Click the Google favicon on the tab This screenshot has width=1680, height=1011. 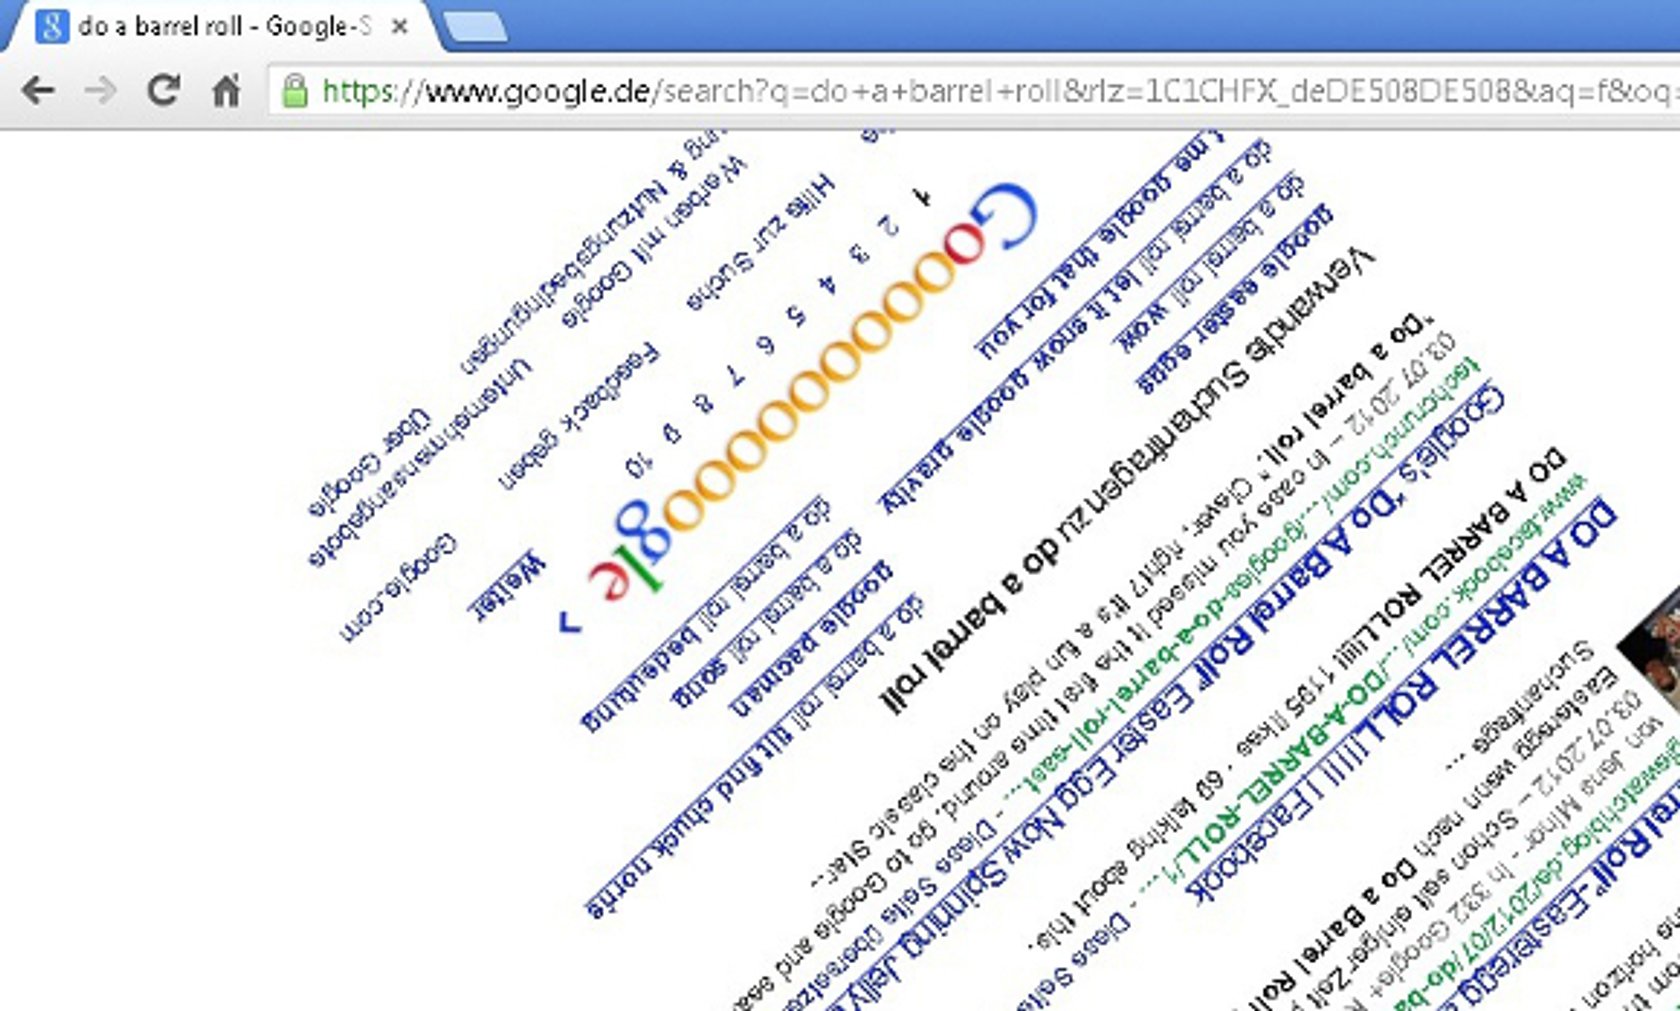point(50,26)
